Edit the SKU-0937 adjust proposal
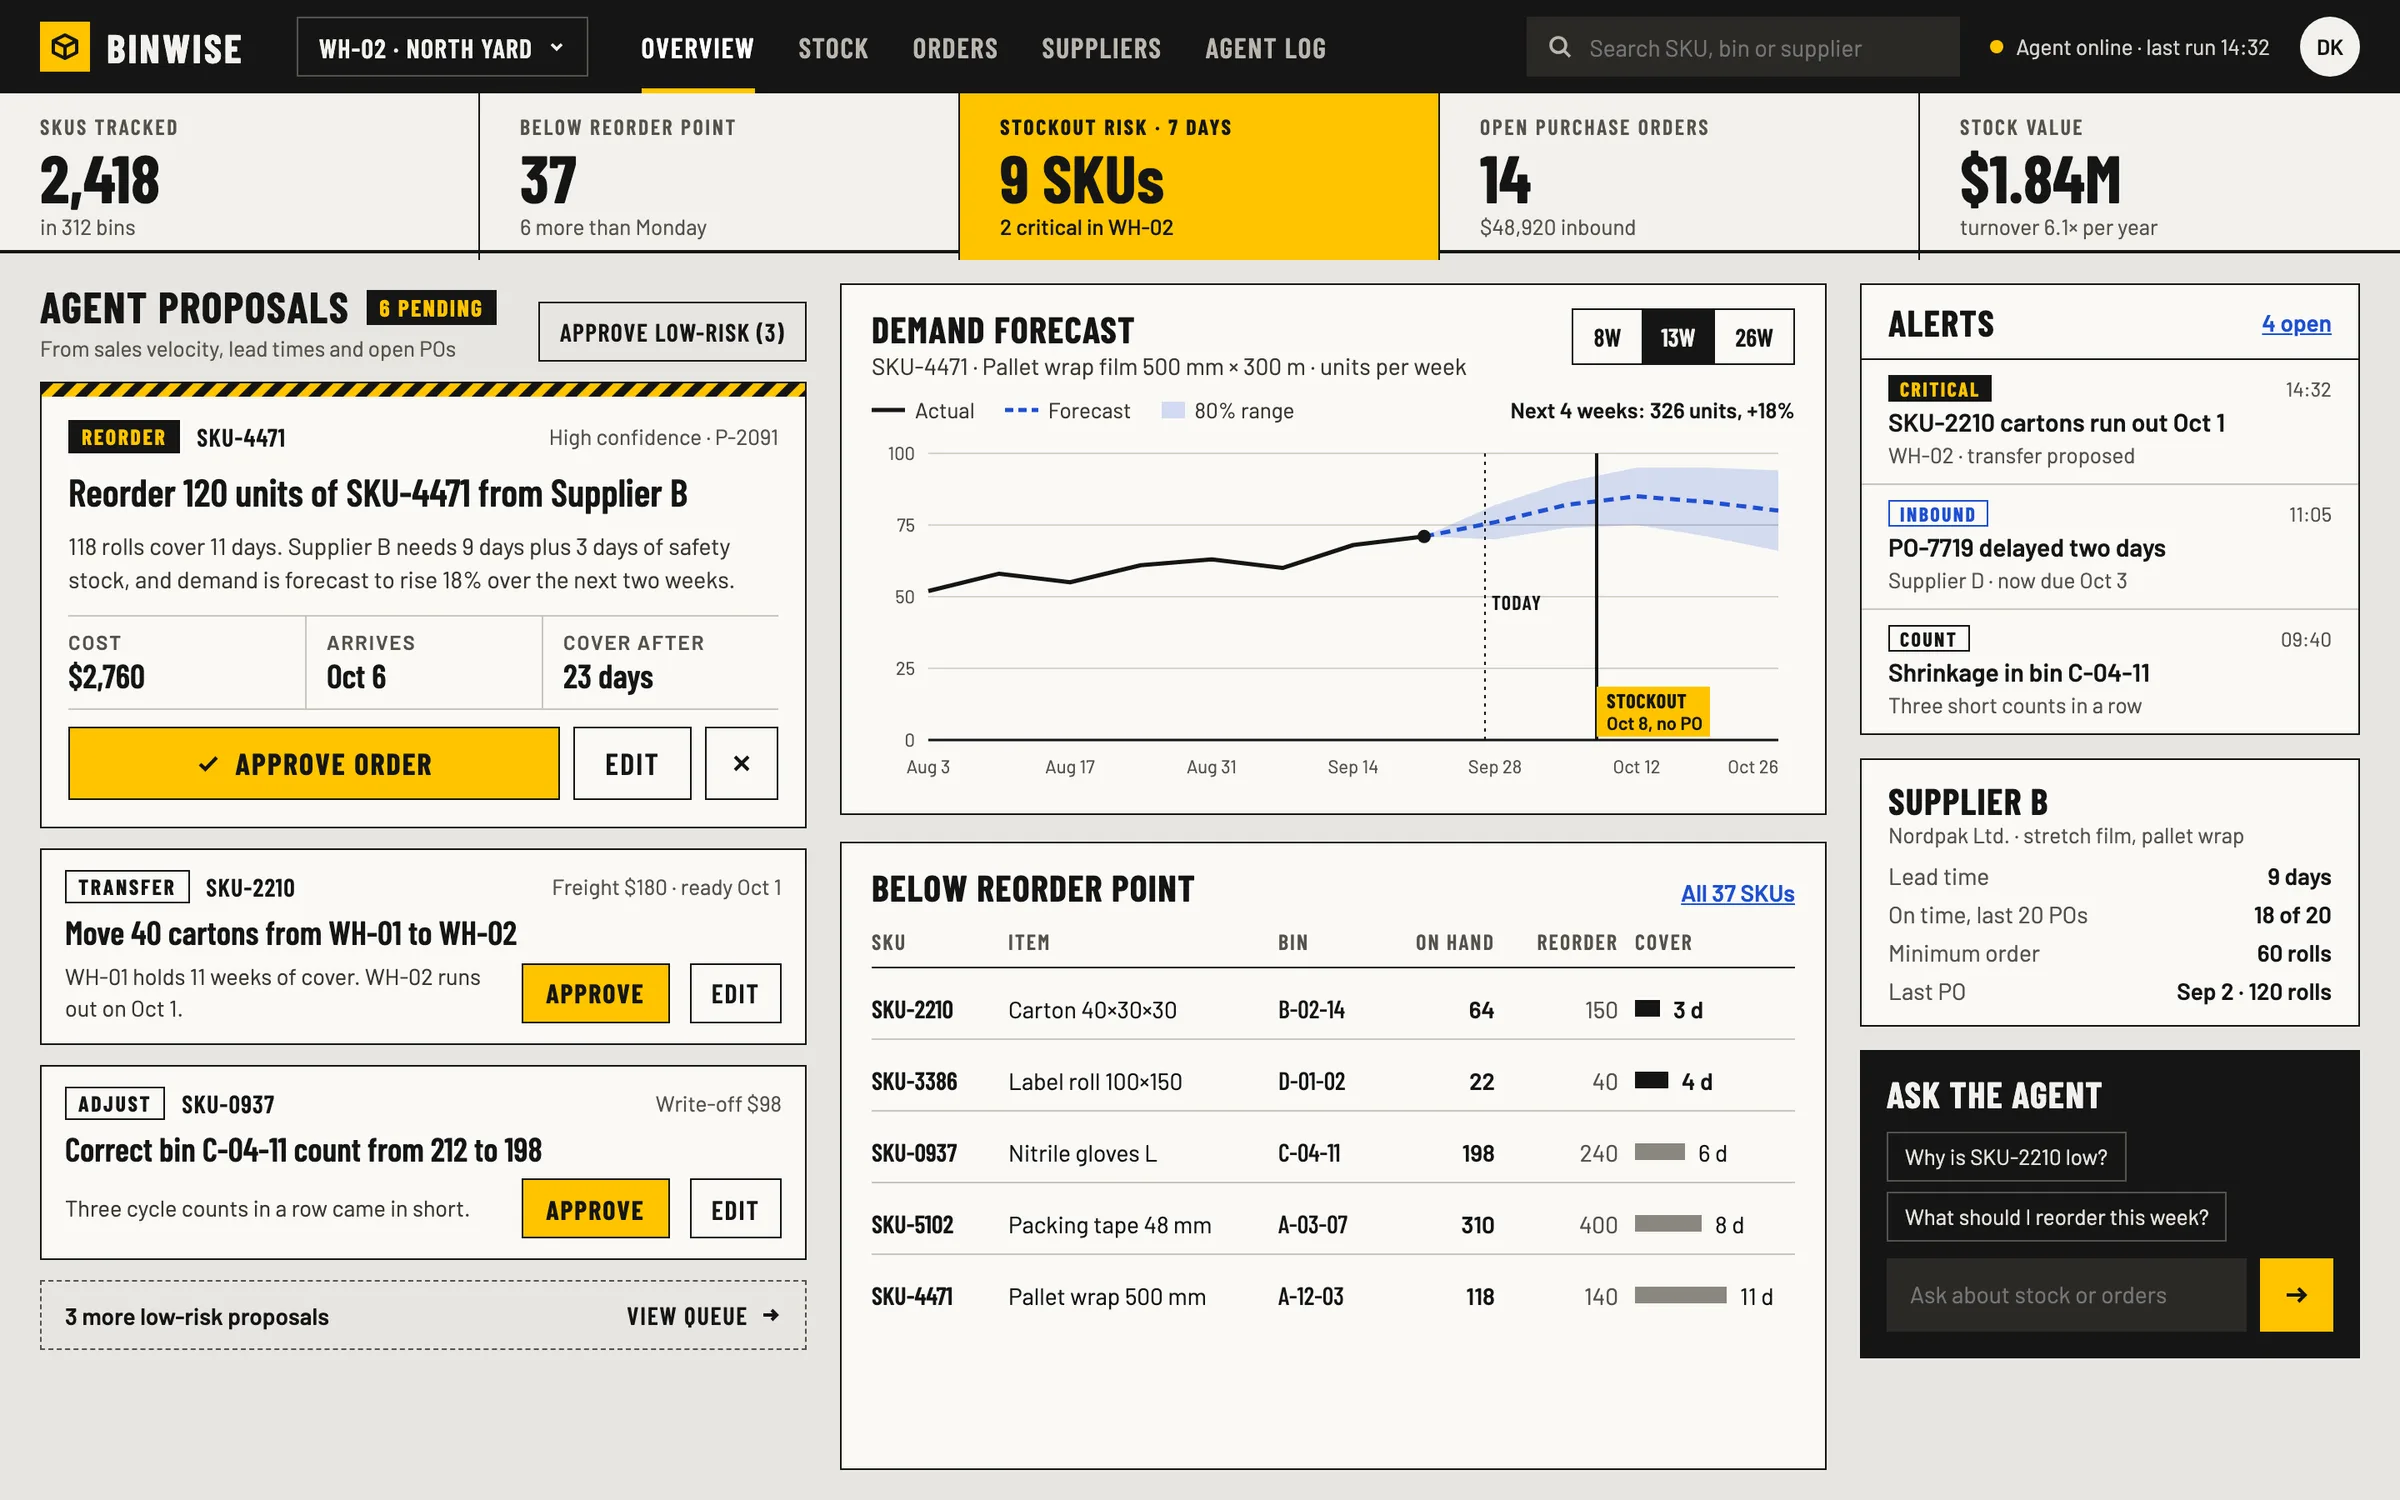 pos(735,1209)
